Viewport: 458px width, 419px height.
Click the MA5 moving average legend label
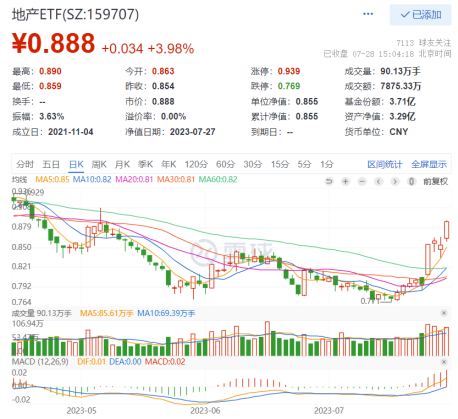point(52,179)
